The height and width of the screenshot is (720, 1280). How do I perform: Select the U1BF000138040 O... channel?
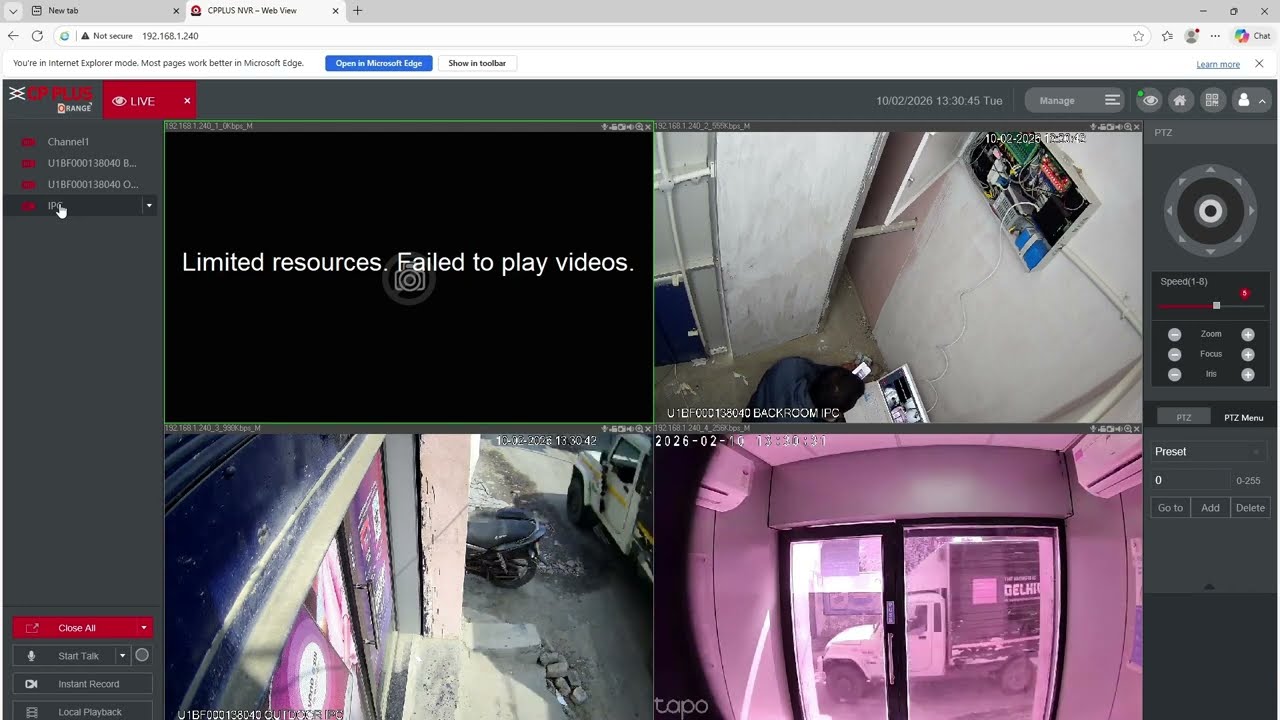pyautogui.click(x=92, y=184)
